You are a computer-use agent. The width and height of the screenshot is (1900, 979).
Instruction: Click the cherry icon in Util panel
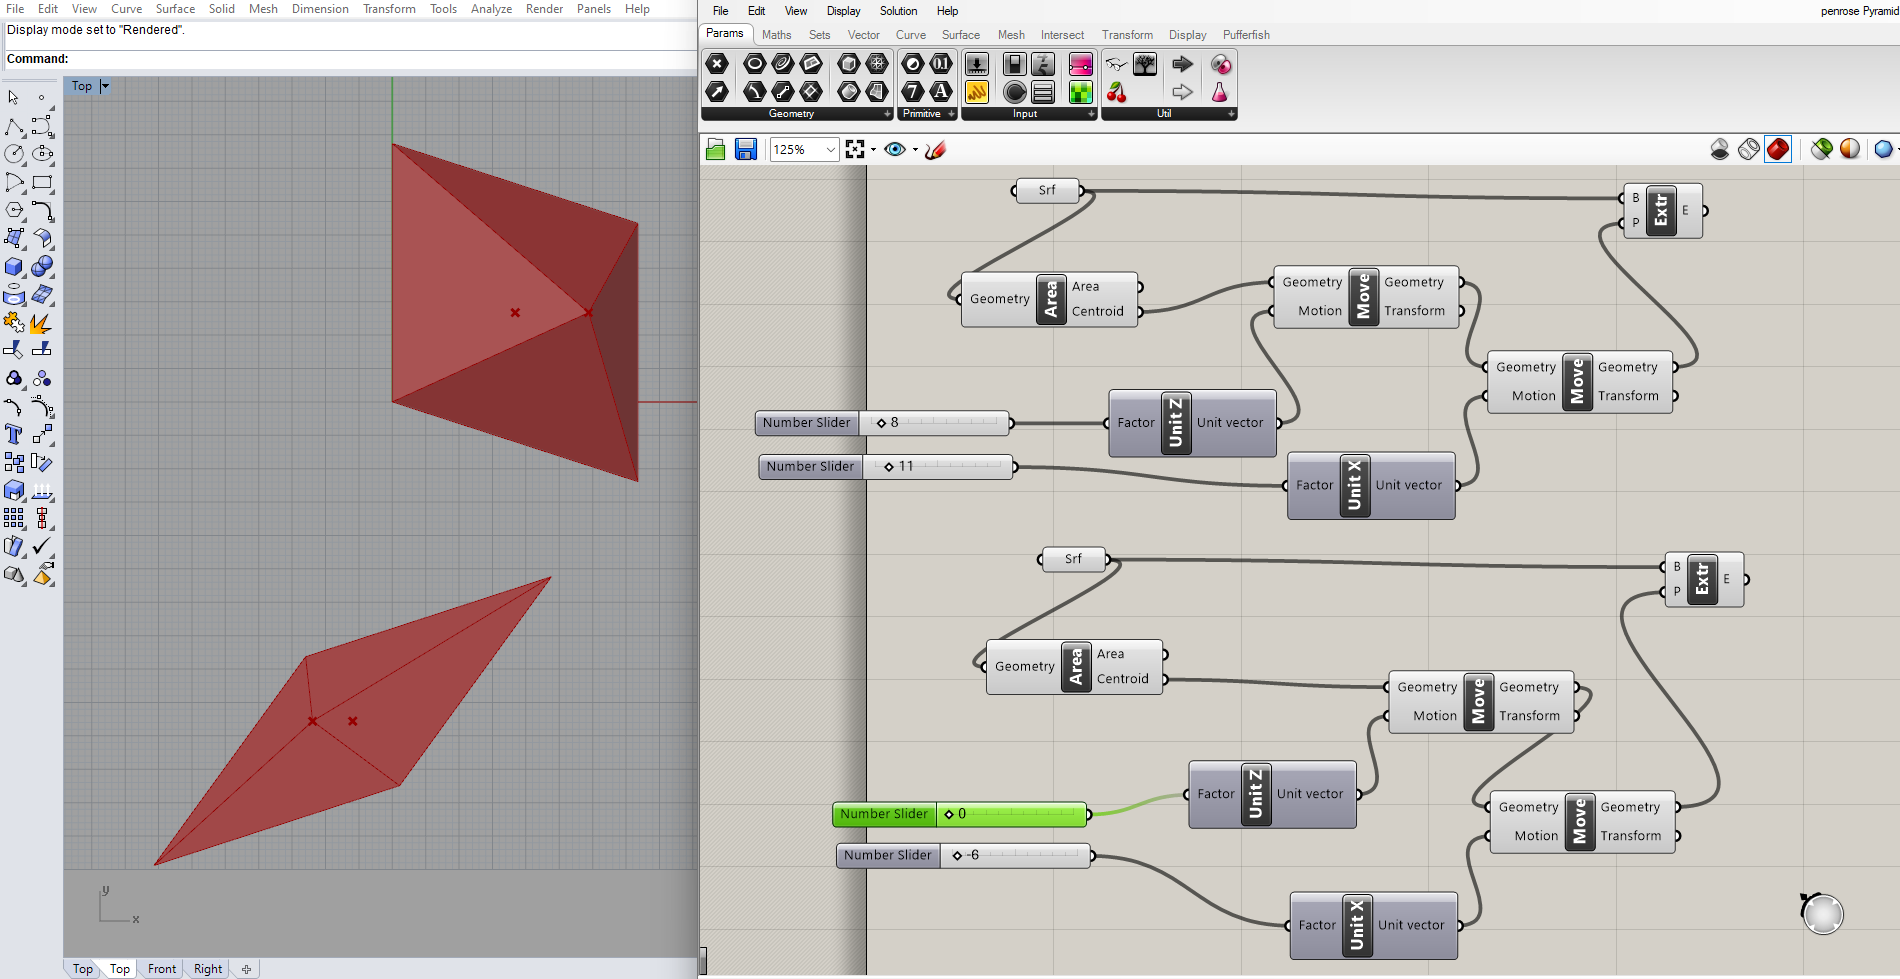click(x=1116, y=93)
